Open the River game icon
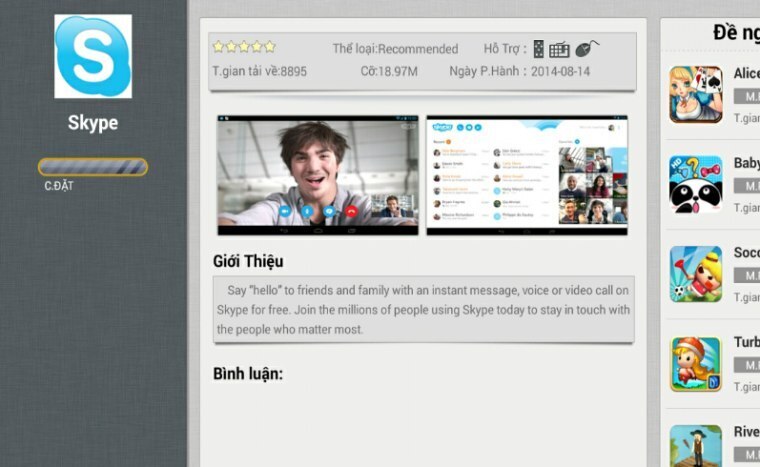 696,446
